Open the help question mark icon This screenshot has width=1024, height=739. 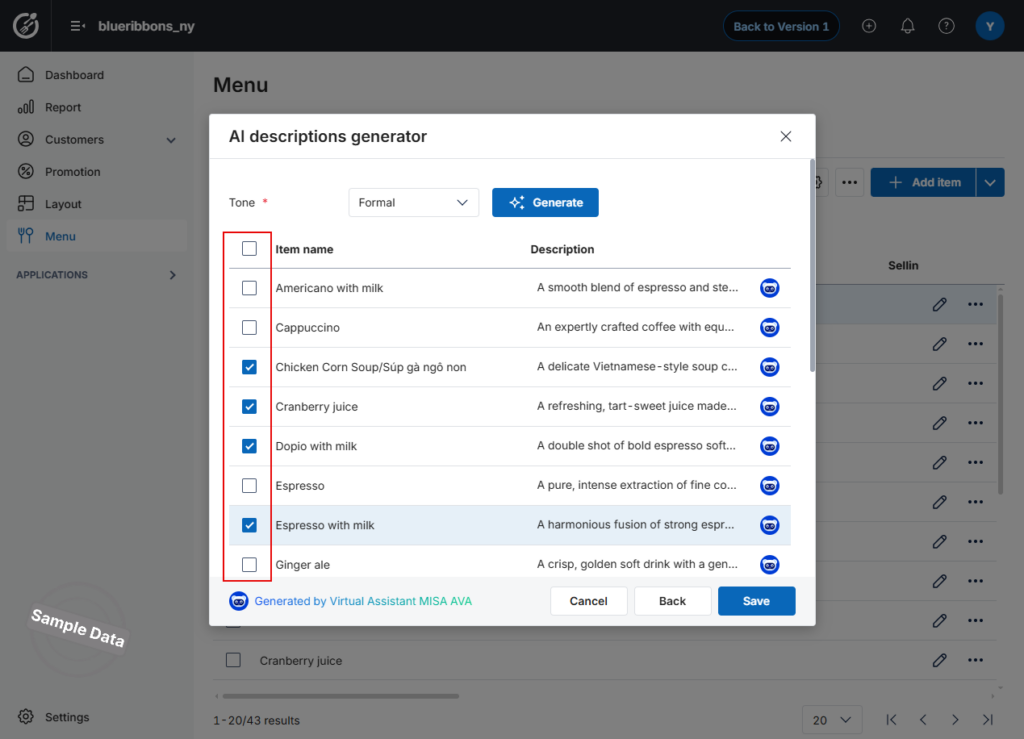946,26
